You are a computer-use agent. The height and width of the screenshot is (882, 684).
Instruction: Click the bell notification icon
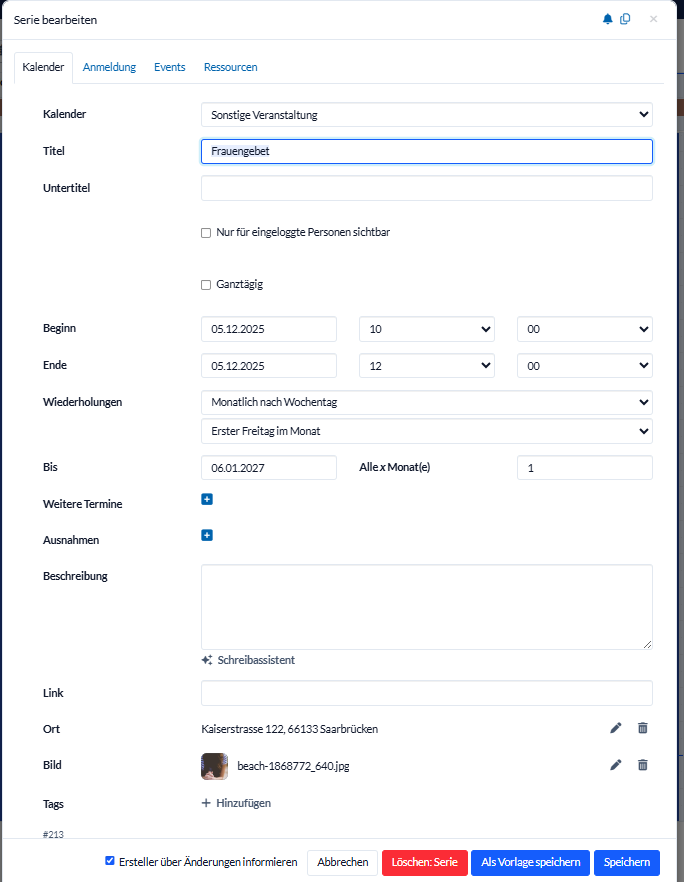click(607, 19)
